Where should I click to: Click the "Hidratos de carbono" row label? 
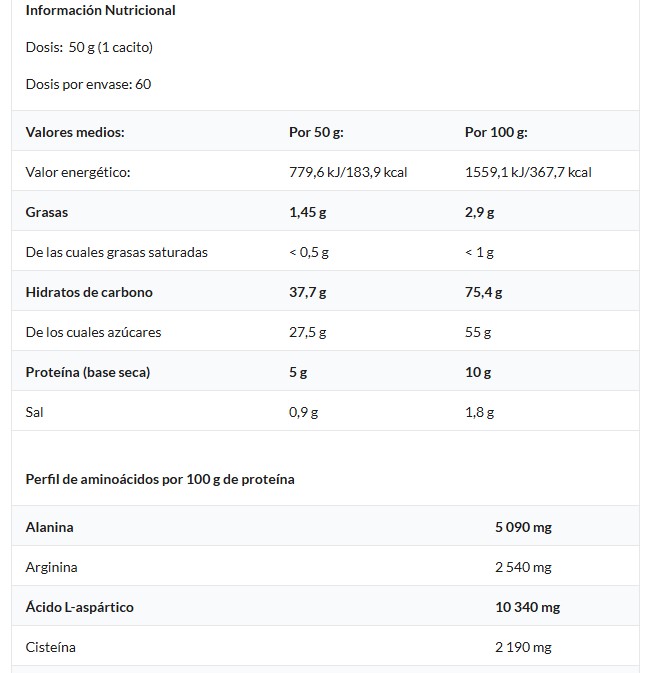89,292
